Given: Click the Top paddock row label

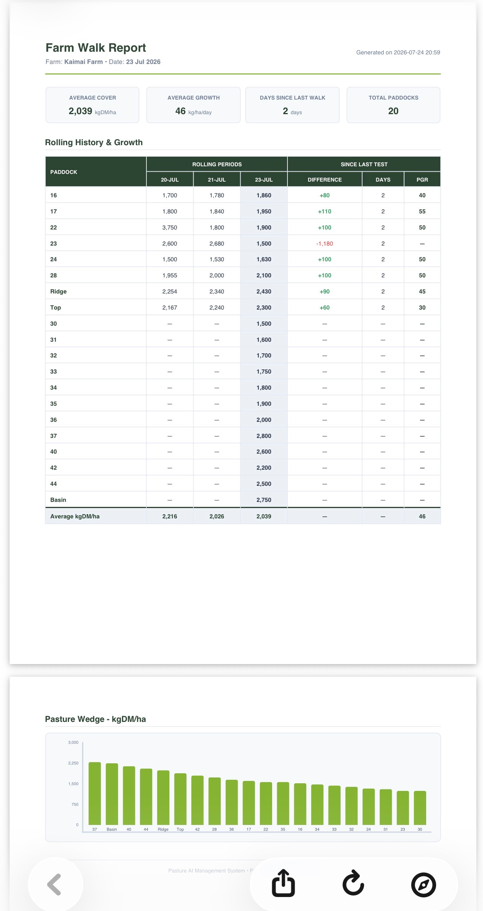Looking at the screenshot, I should click(x=55, y=307).
